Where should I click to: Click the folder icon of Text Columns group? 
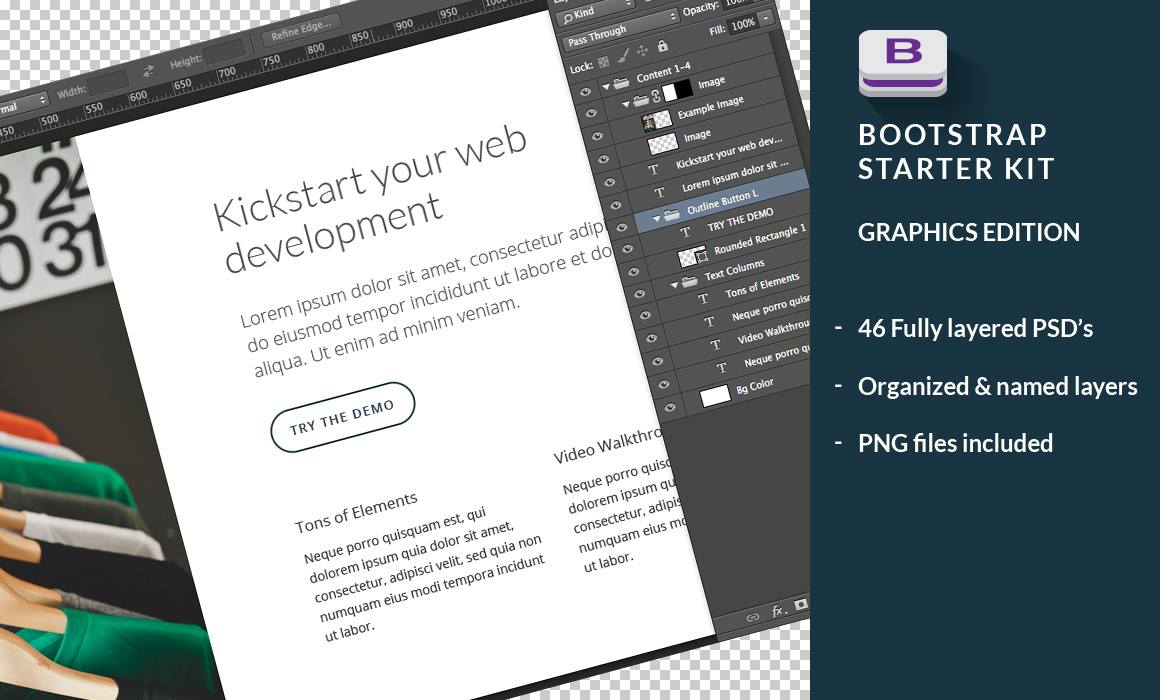tap(689, 281)
